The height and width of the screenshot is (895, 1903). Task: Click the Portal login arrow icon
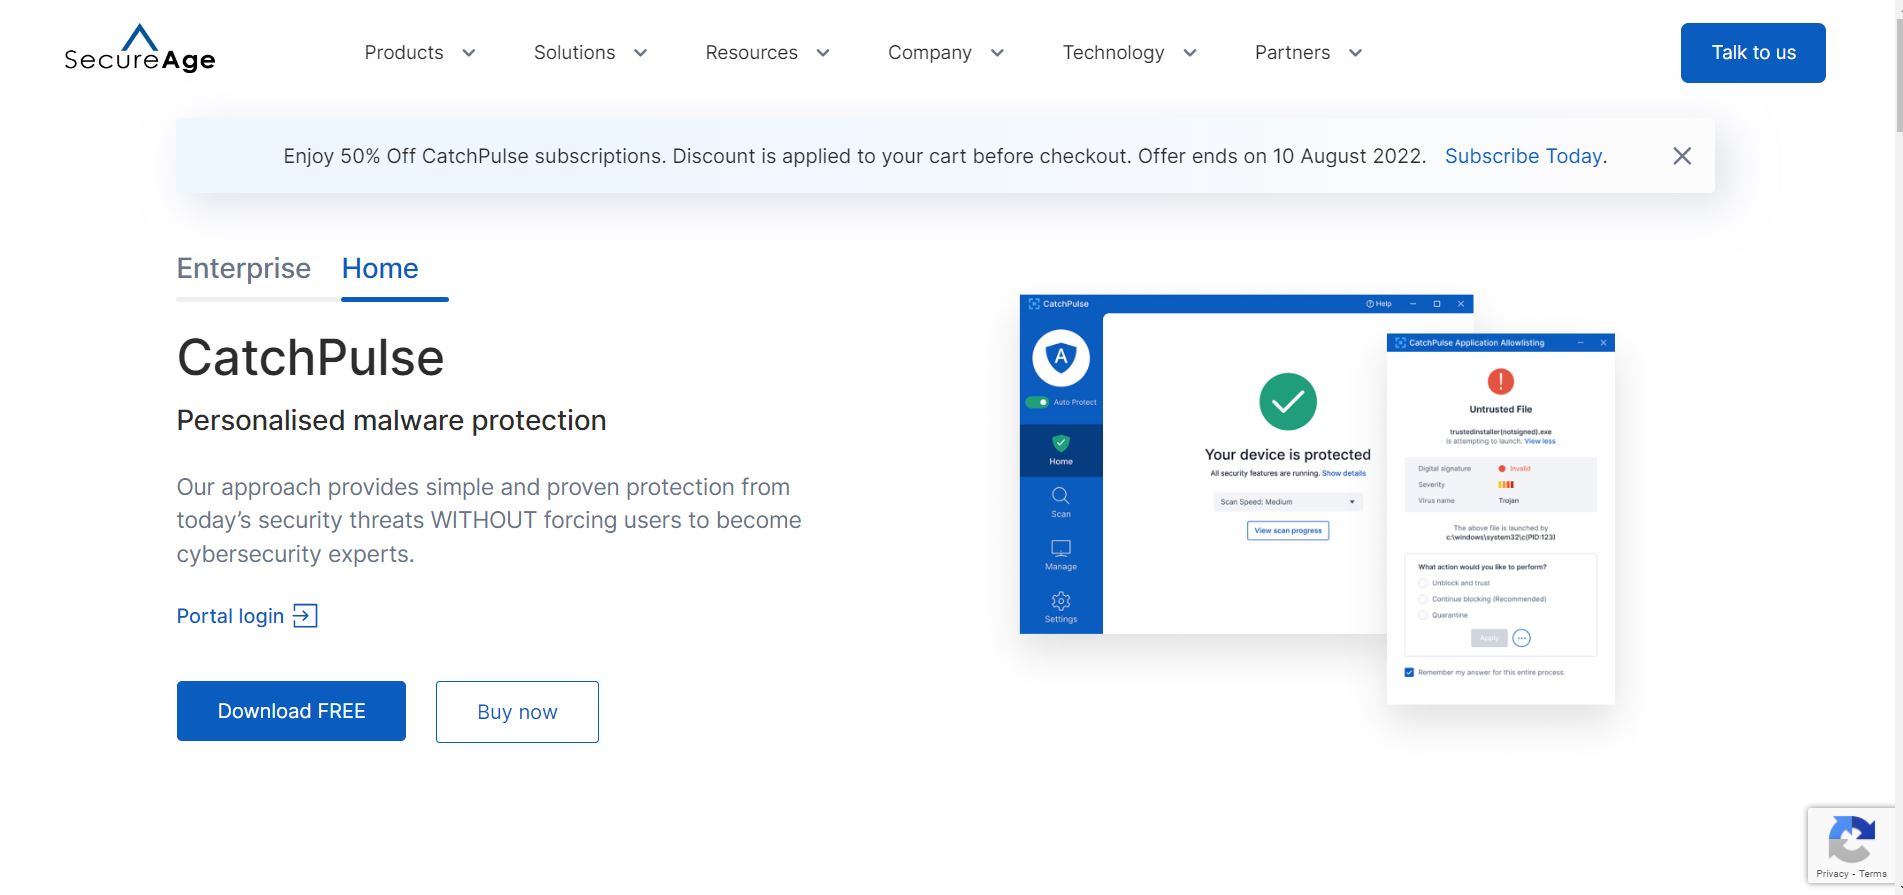click(x=305, y=616)
